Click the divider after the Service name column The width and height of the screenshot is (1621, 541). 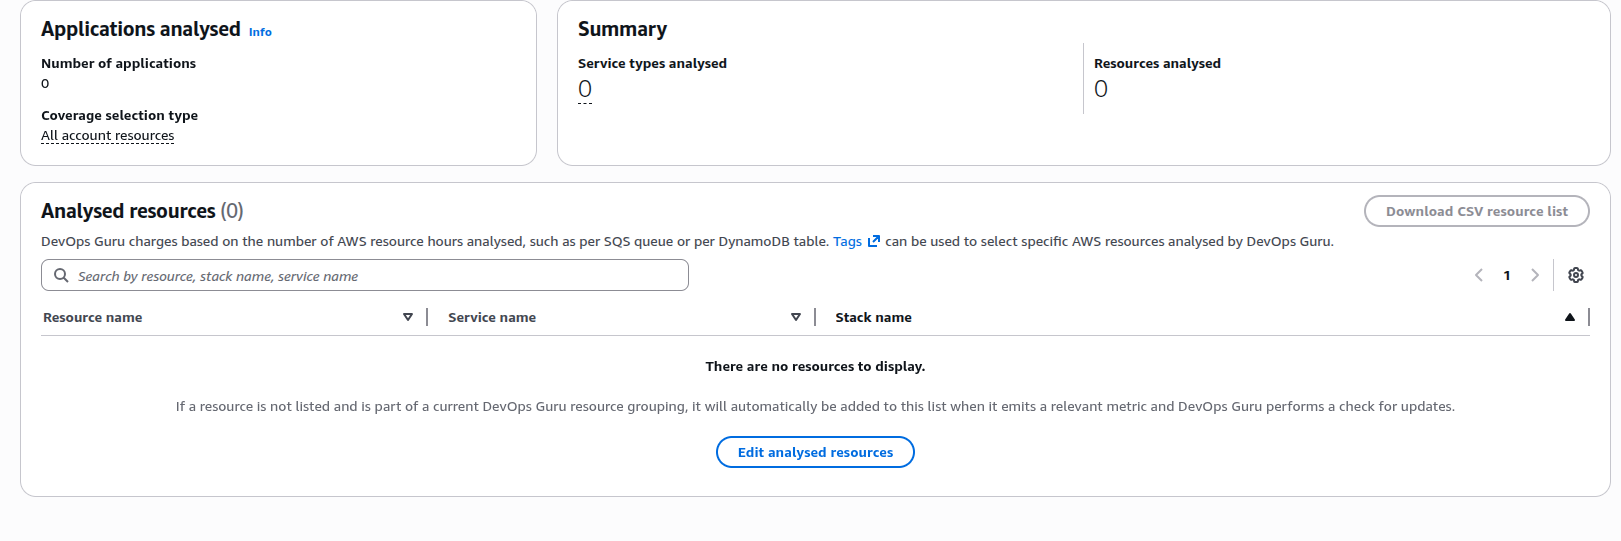pos(815,317)
